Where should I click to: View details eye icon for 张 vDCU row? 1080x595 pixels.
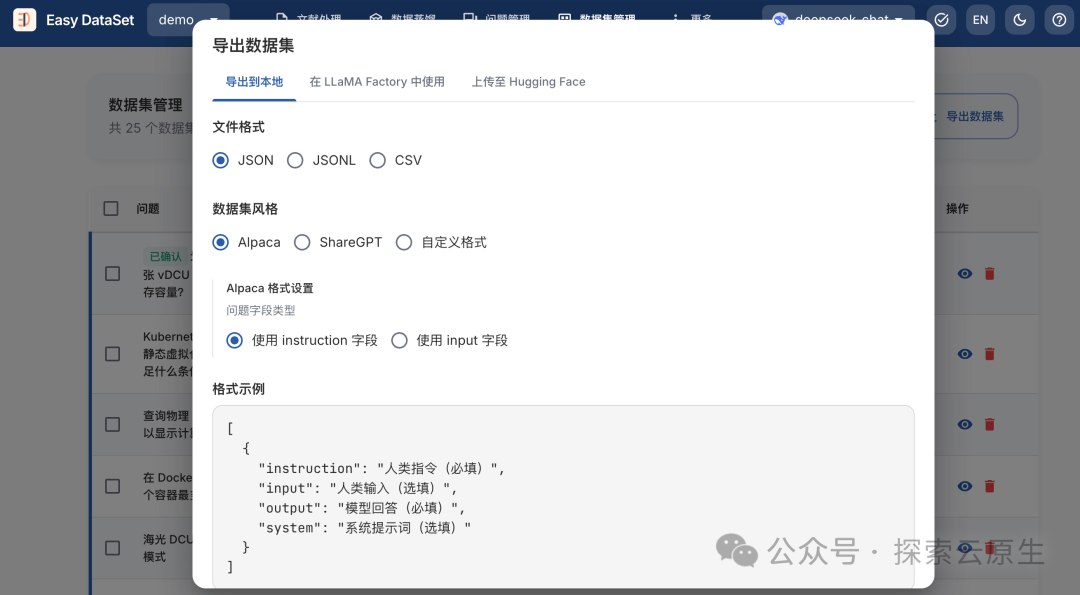965,273
